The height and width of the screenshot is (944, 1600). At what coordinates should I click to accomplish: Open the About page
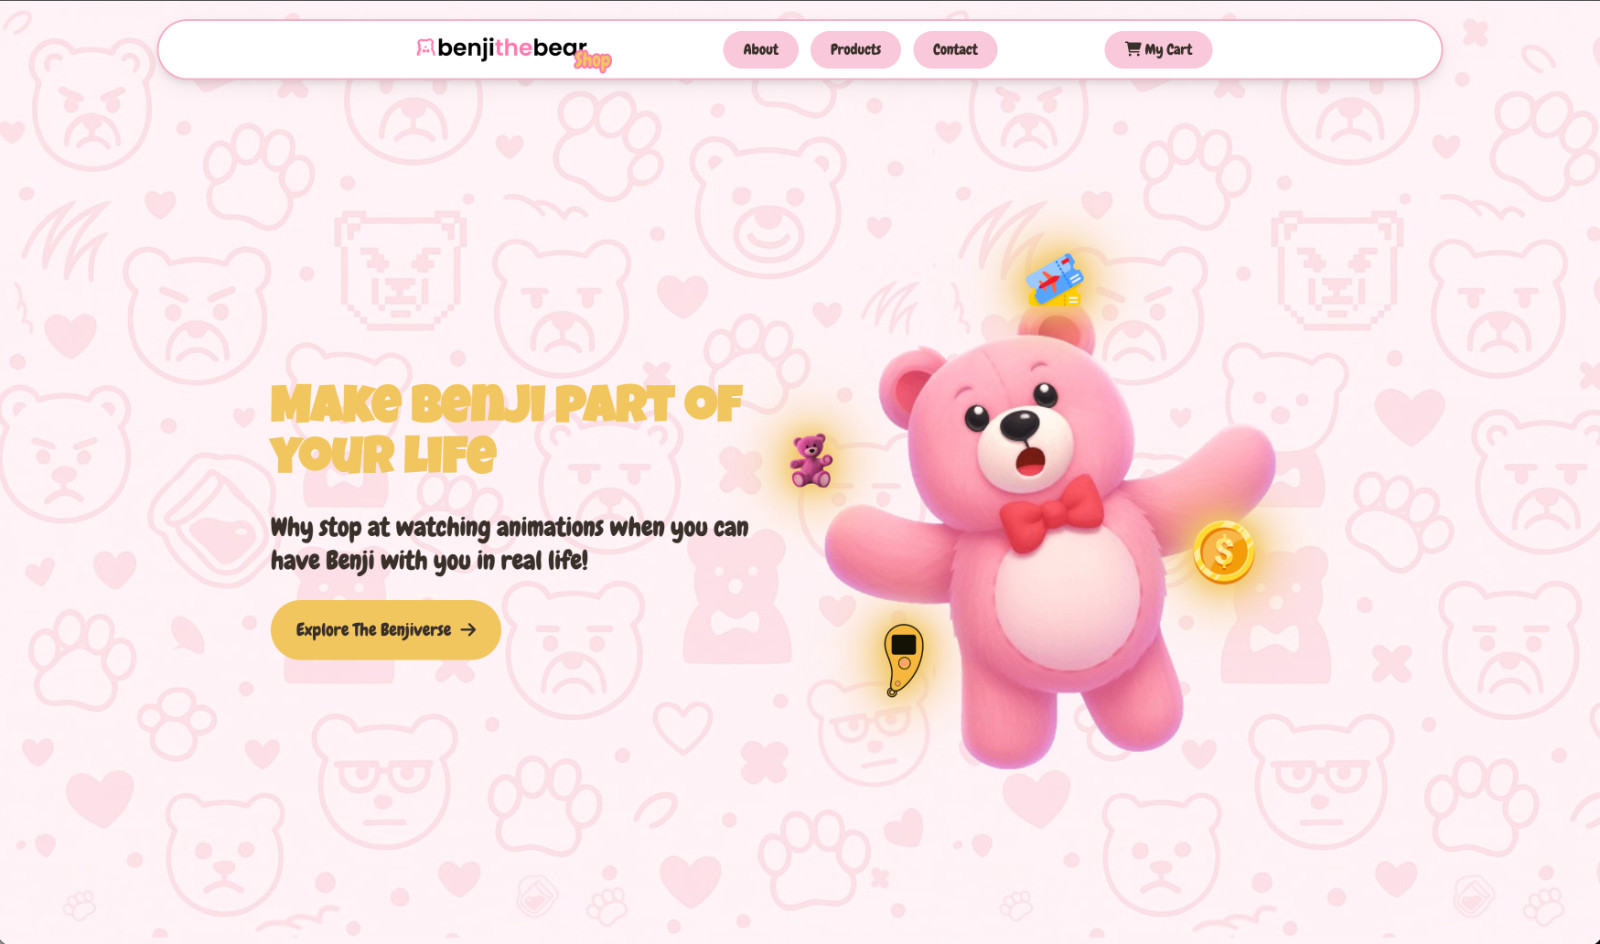pyautogui.click(x=760, y=50)
